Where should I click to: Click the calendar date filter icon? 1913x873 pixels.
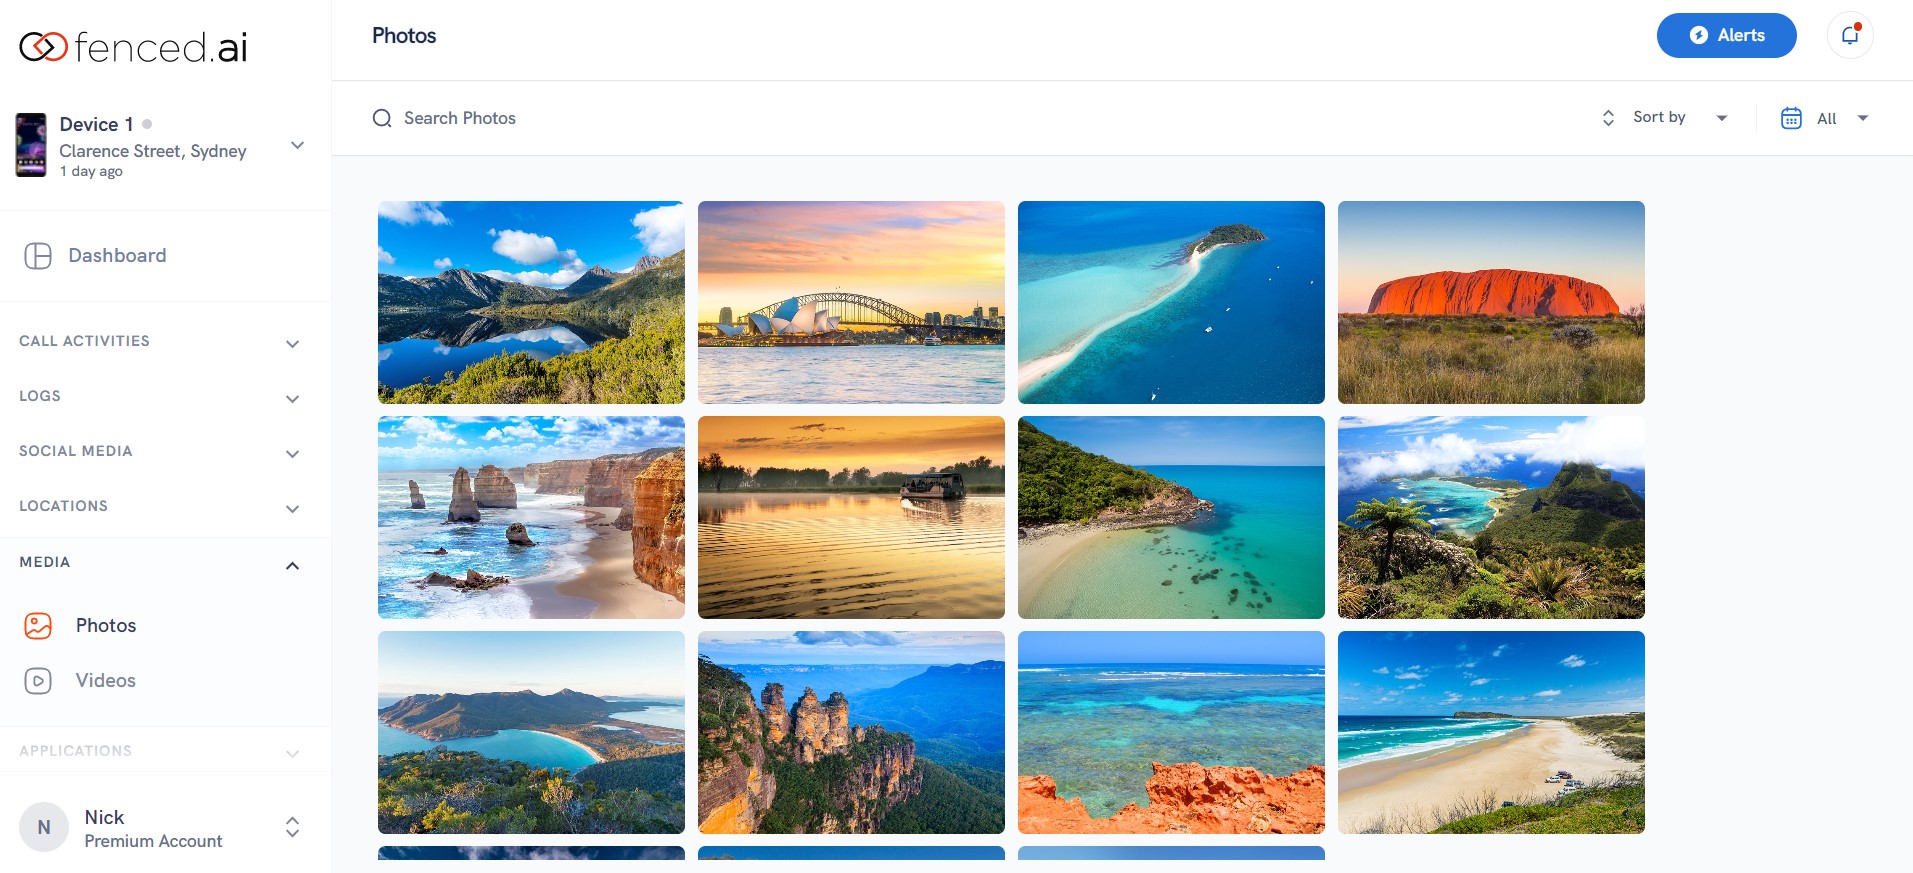click(x=1791, y=118)
